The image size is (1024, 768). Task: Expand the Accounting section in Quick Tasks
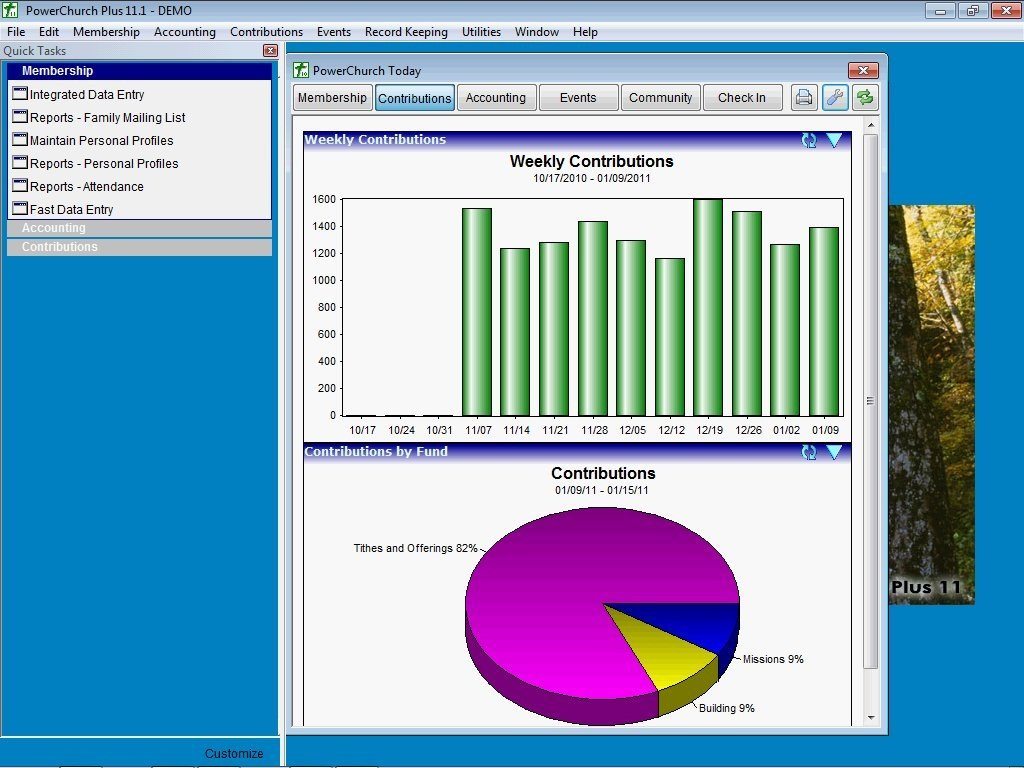click(x=139, y=228)
